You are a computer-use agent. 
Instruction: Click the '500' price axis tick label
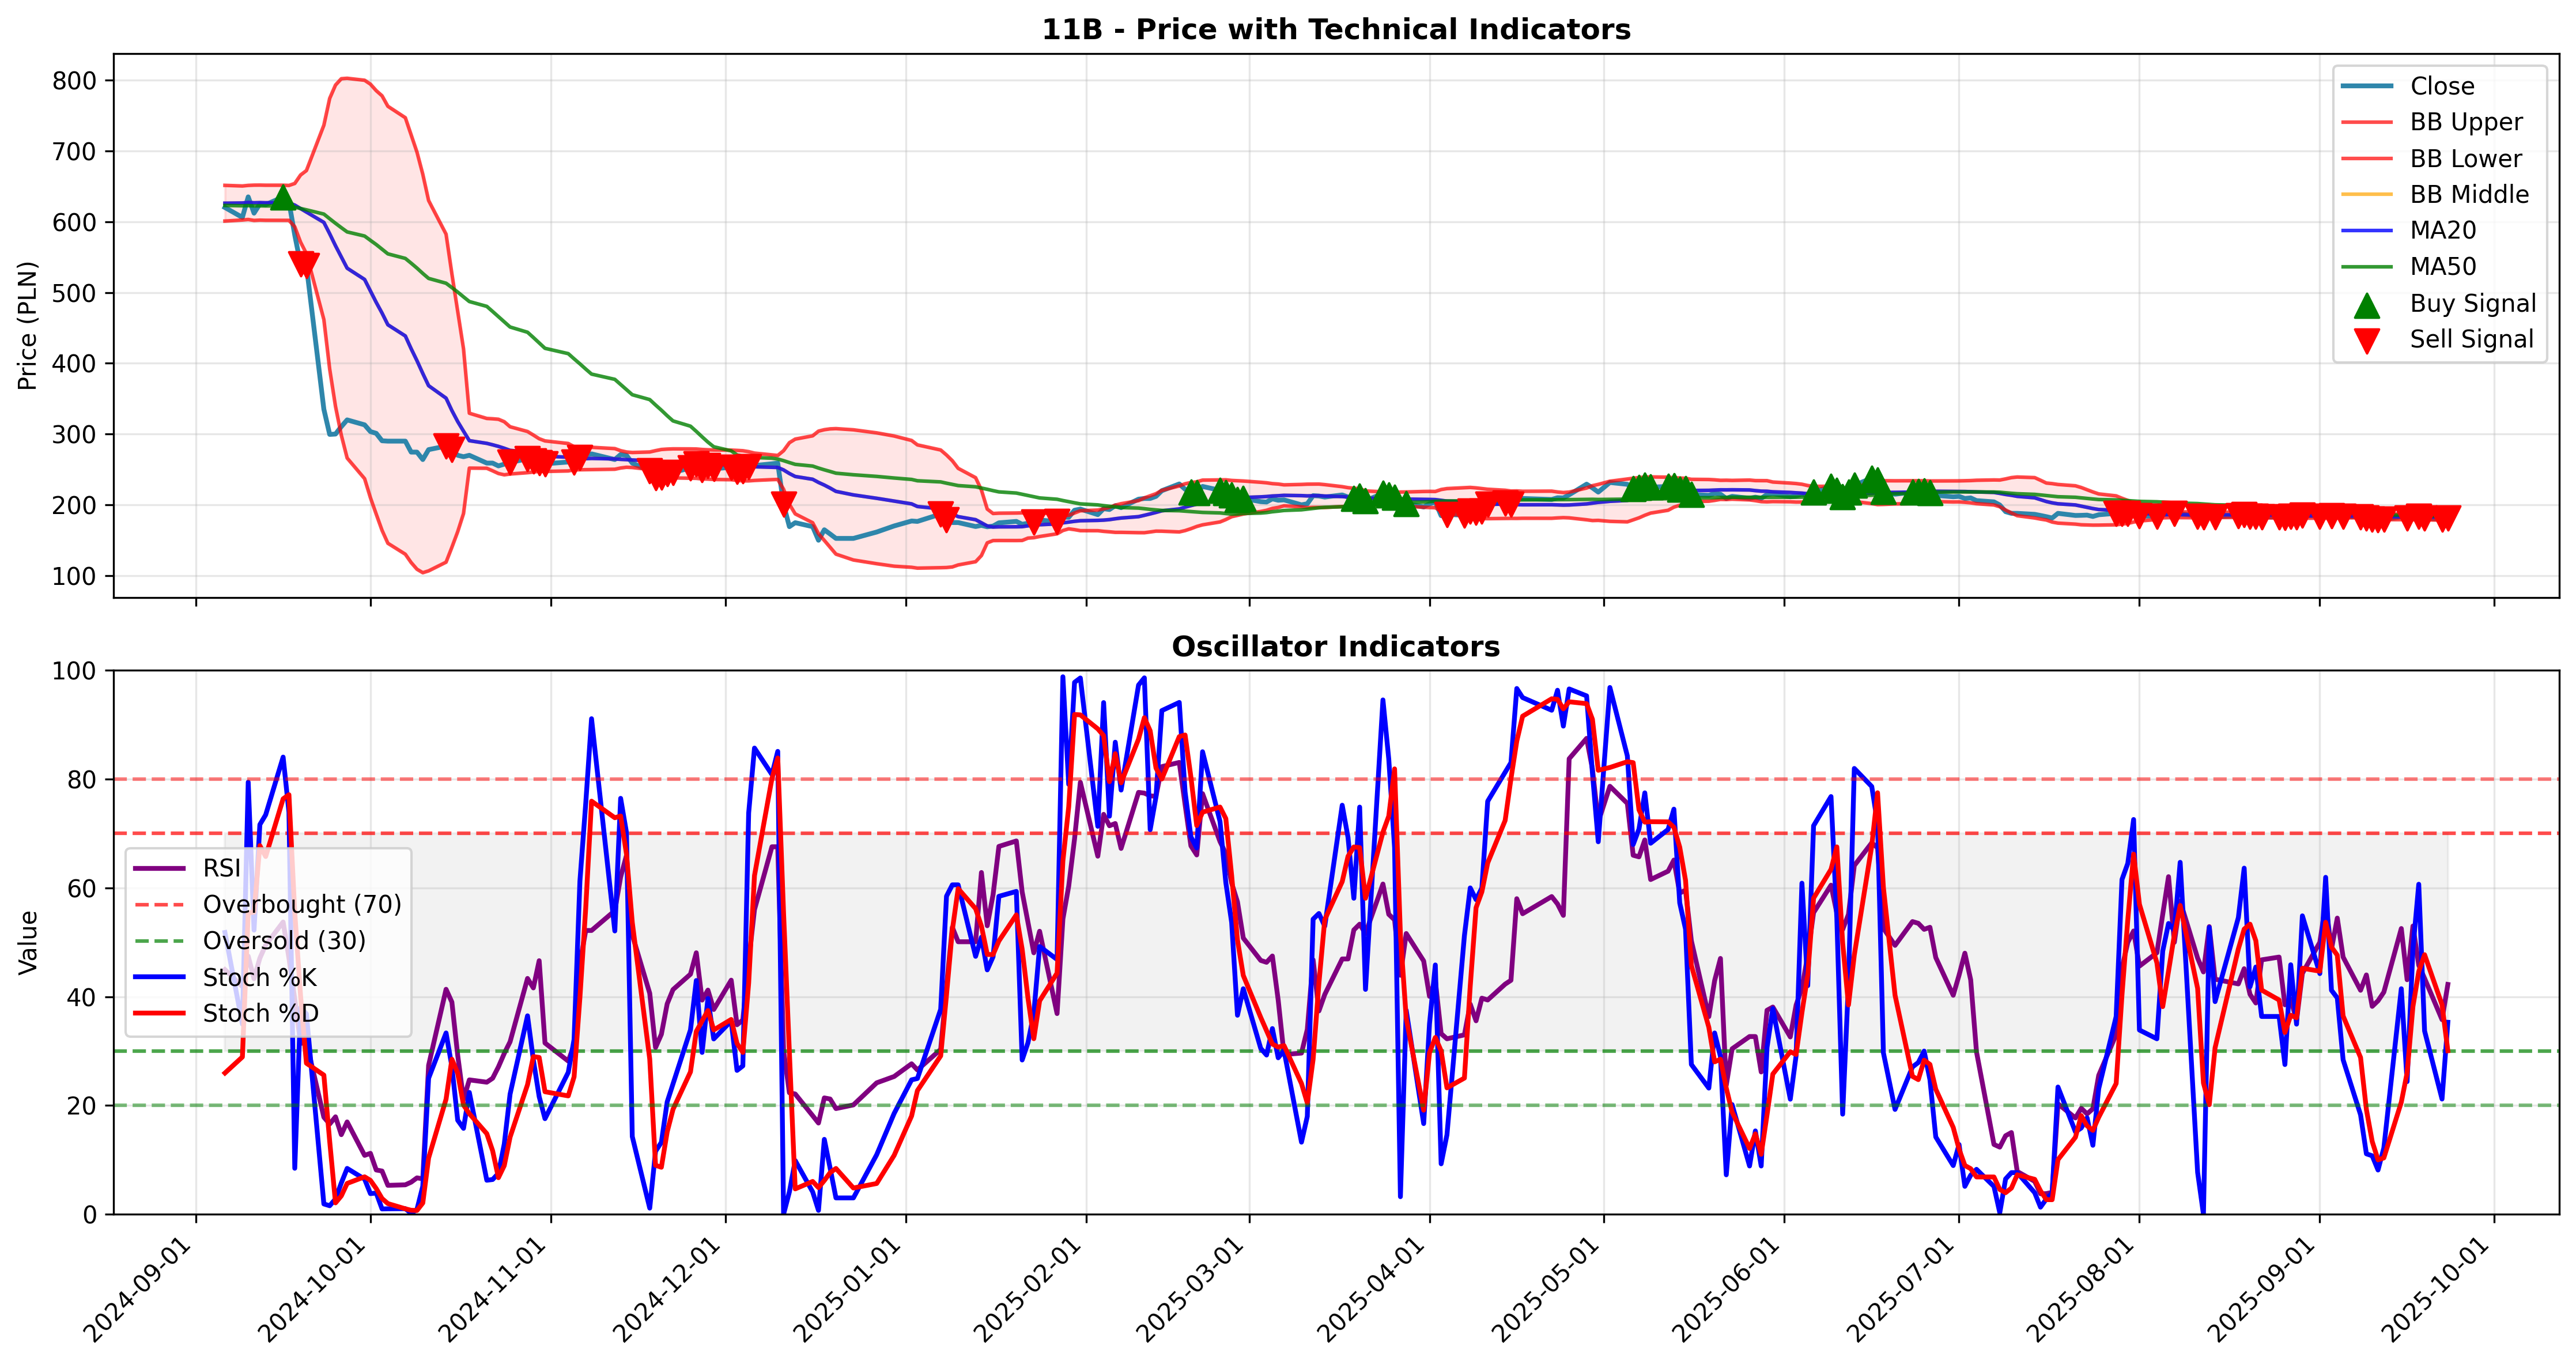point(75,293)
